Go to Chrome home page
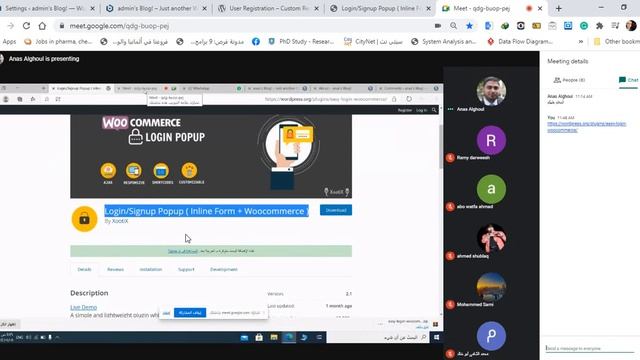 (42, 26)
